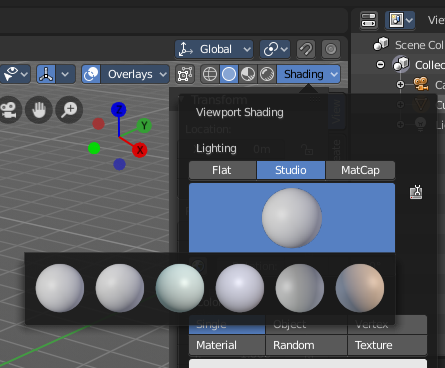Click the white color swatch bar

[308, 363]
